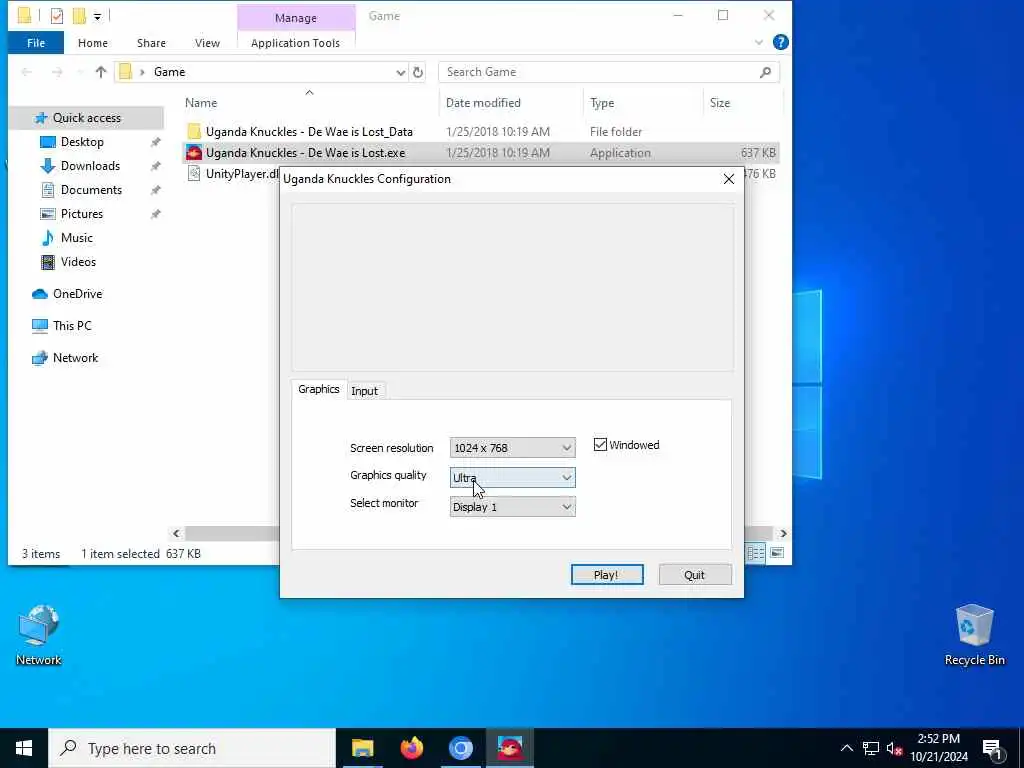
Task: Click the Downloads pin icon
Action: 155,166
